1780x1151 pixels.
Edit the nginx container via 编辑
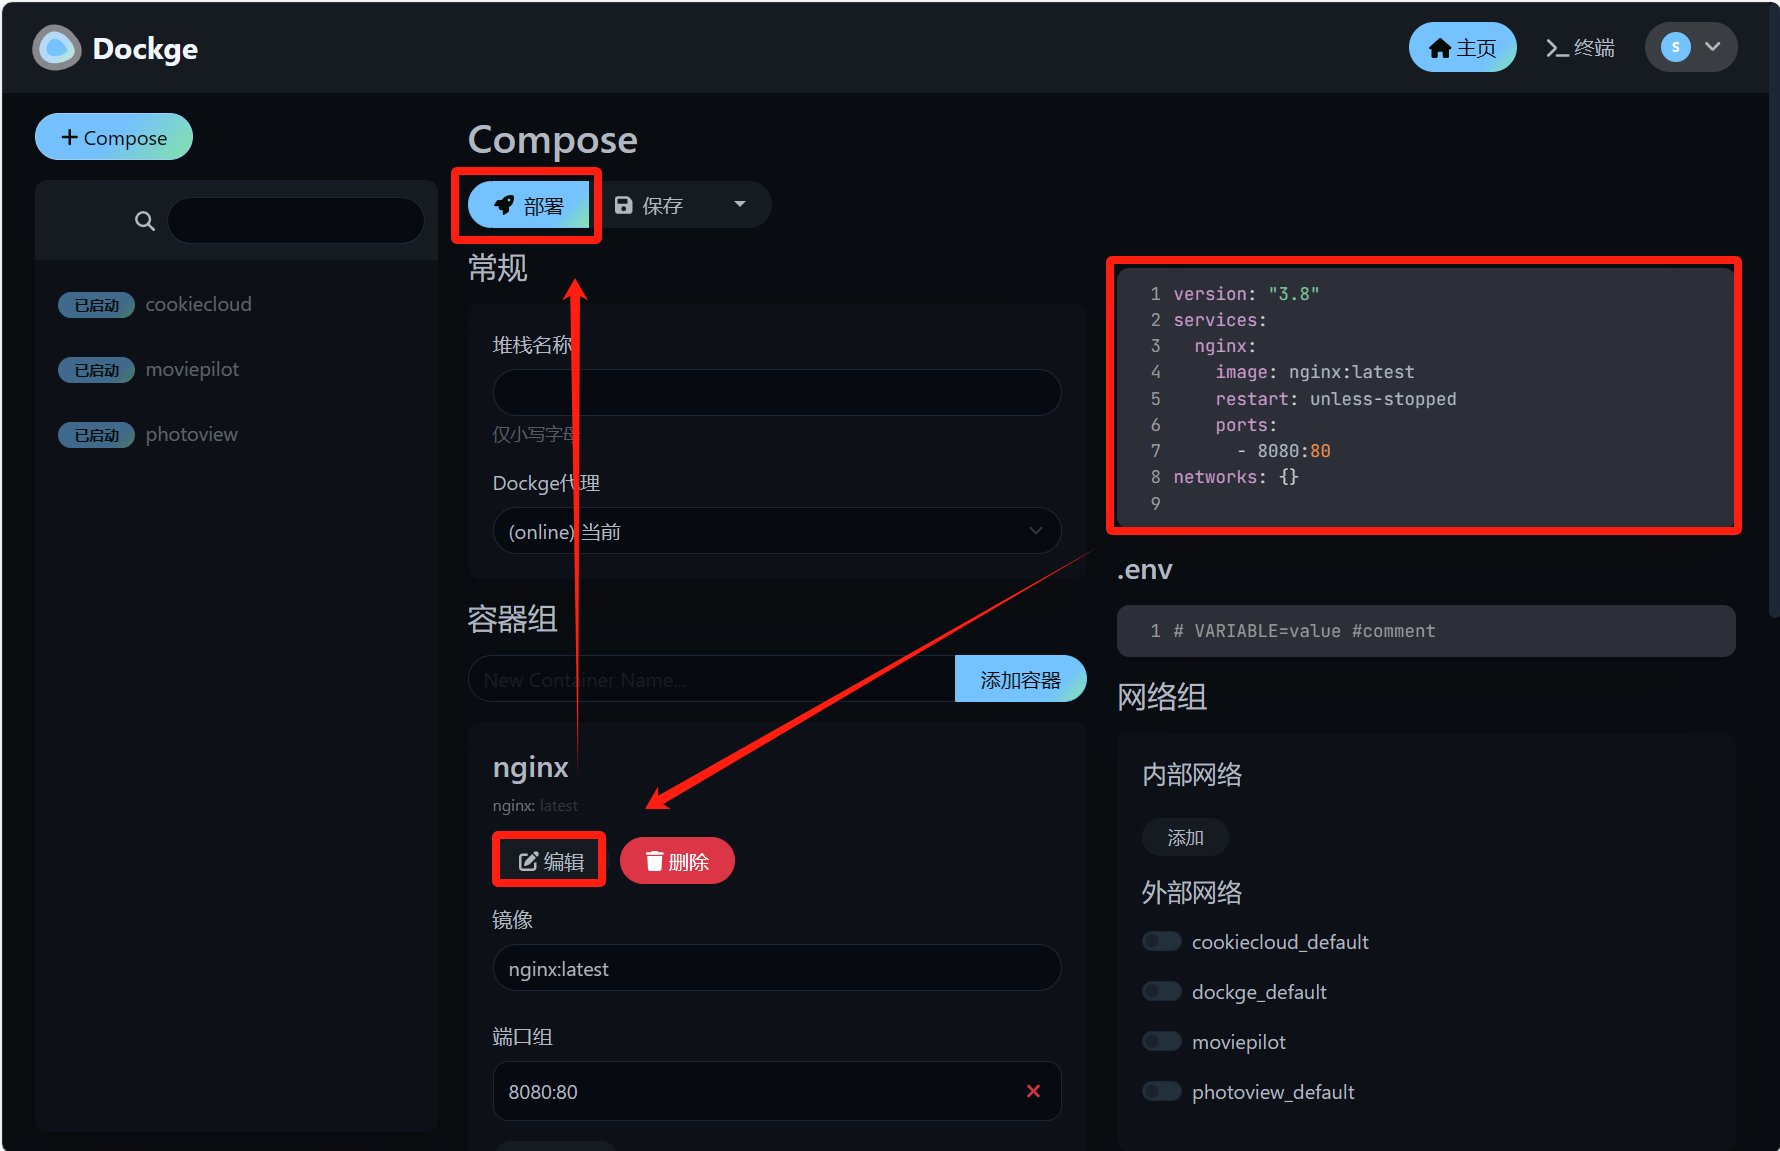coord(550,860)
